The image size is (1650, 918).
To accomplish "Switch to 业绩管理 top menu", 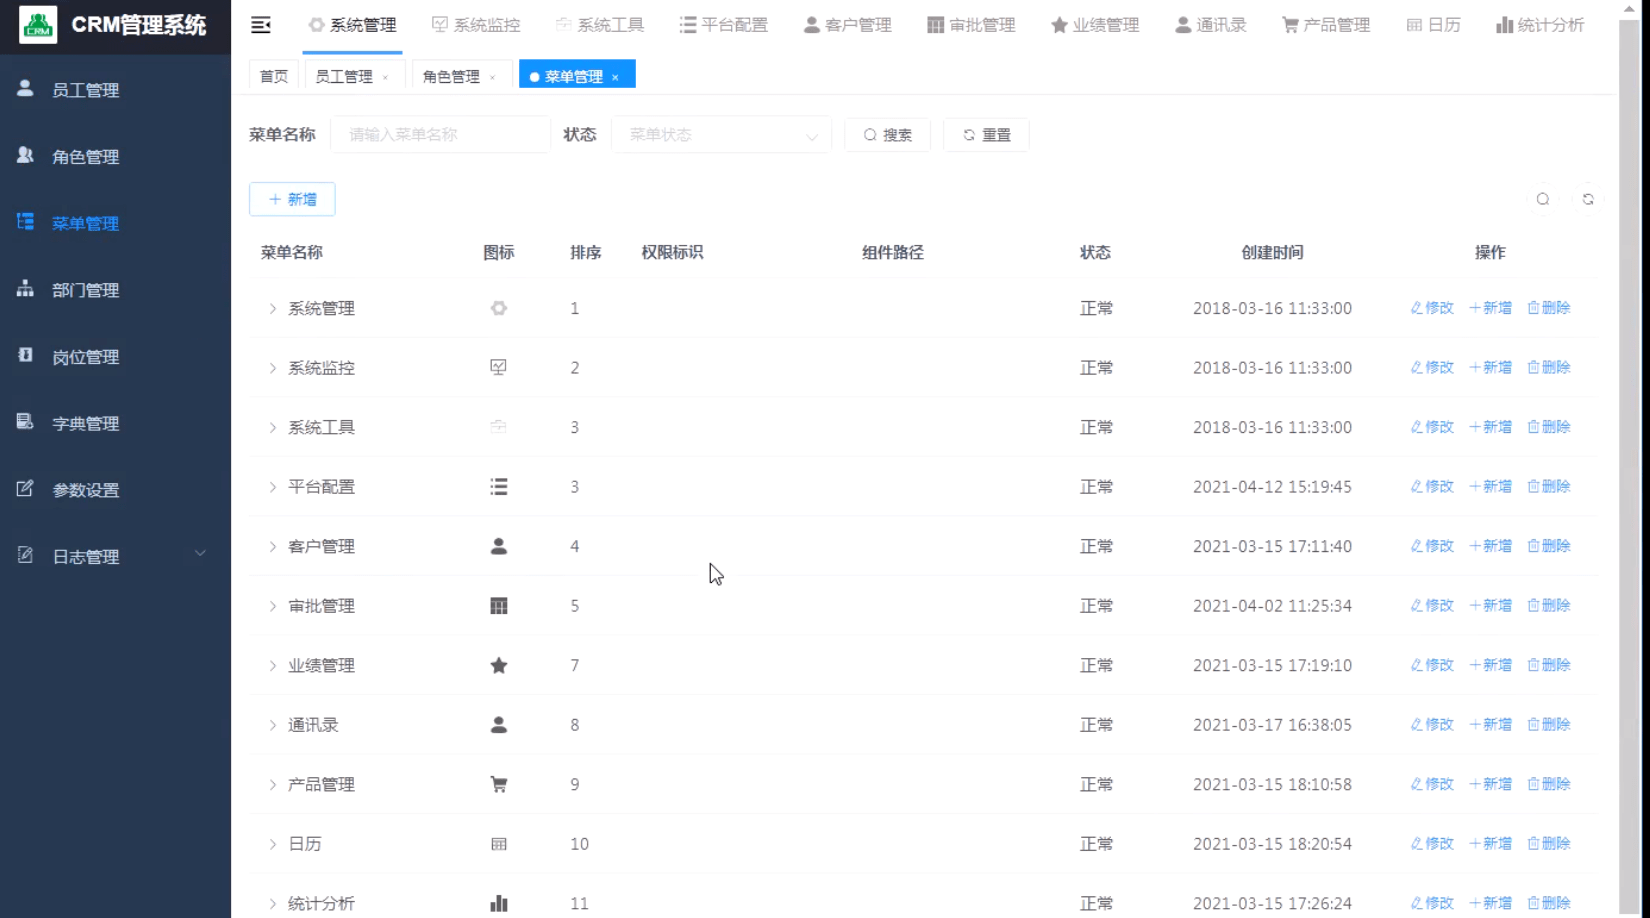I will 1095,25.
